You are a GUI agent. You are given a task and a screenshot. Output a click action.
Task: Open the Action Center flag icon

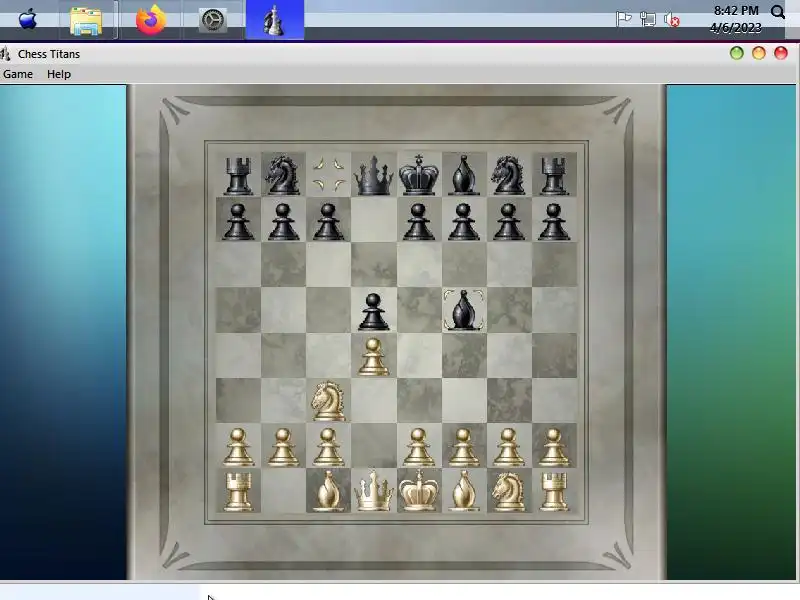click(623, 19)
